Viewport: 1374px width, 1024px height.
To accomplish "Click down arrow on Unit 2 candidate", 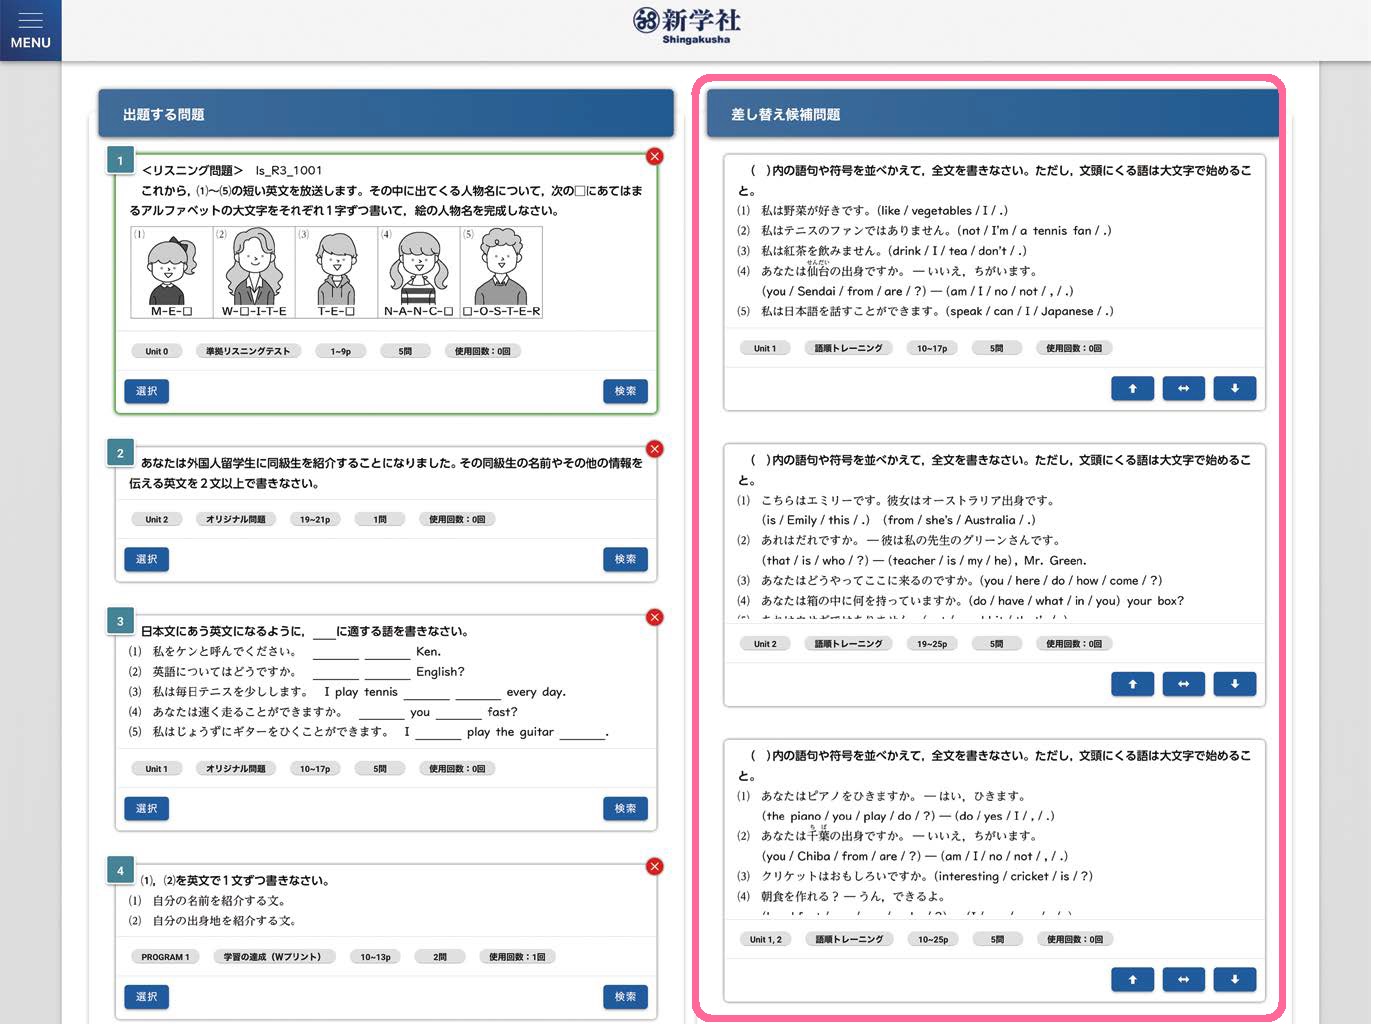I will coord(1235,684).
